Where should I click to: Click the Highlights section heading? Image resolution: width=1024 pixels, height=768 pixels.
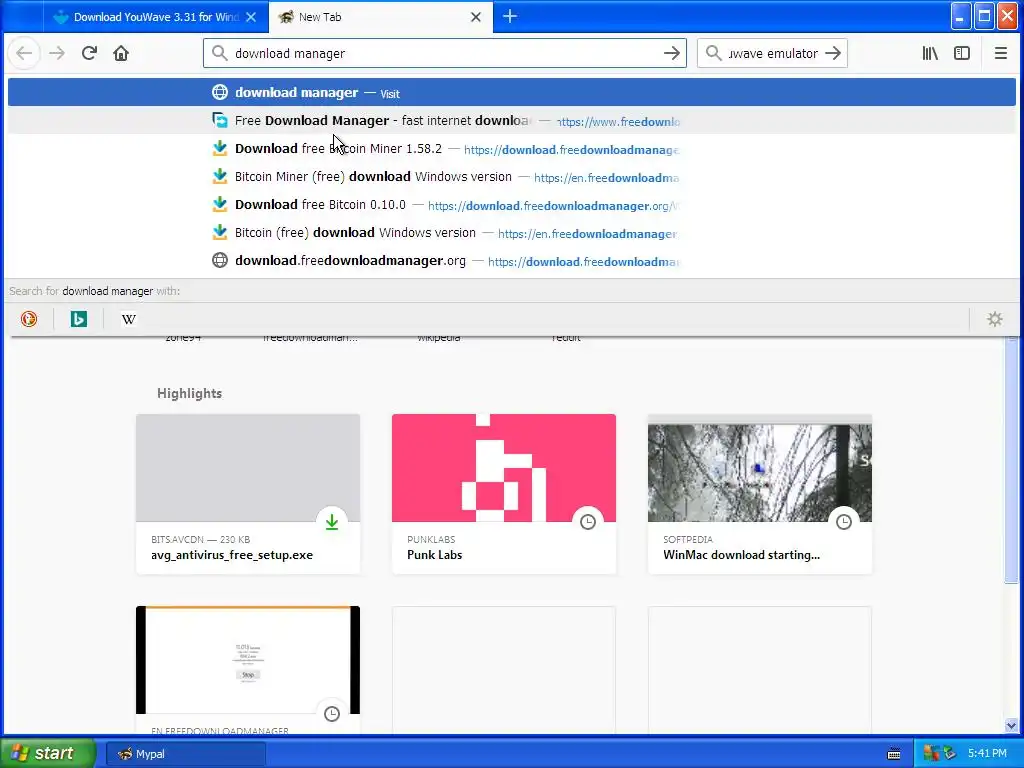(x=189, y=393)
